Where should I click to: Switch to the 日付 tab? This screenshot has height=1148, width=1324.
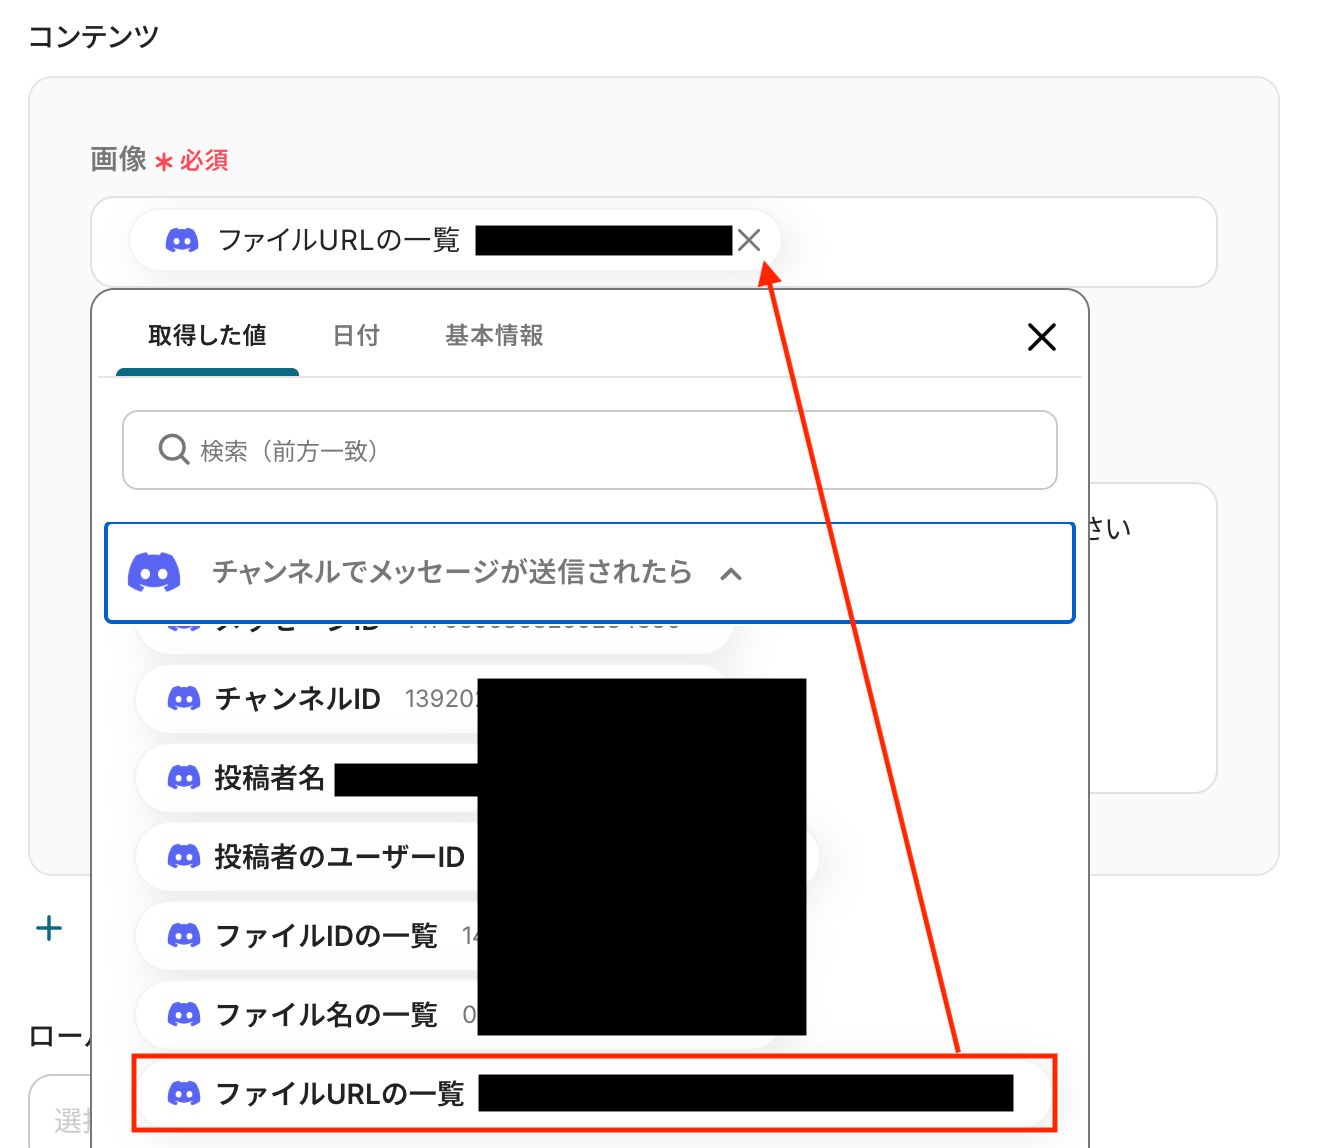356,336
